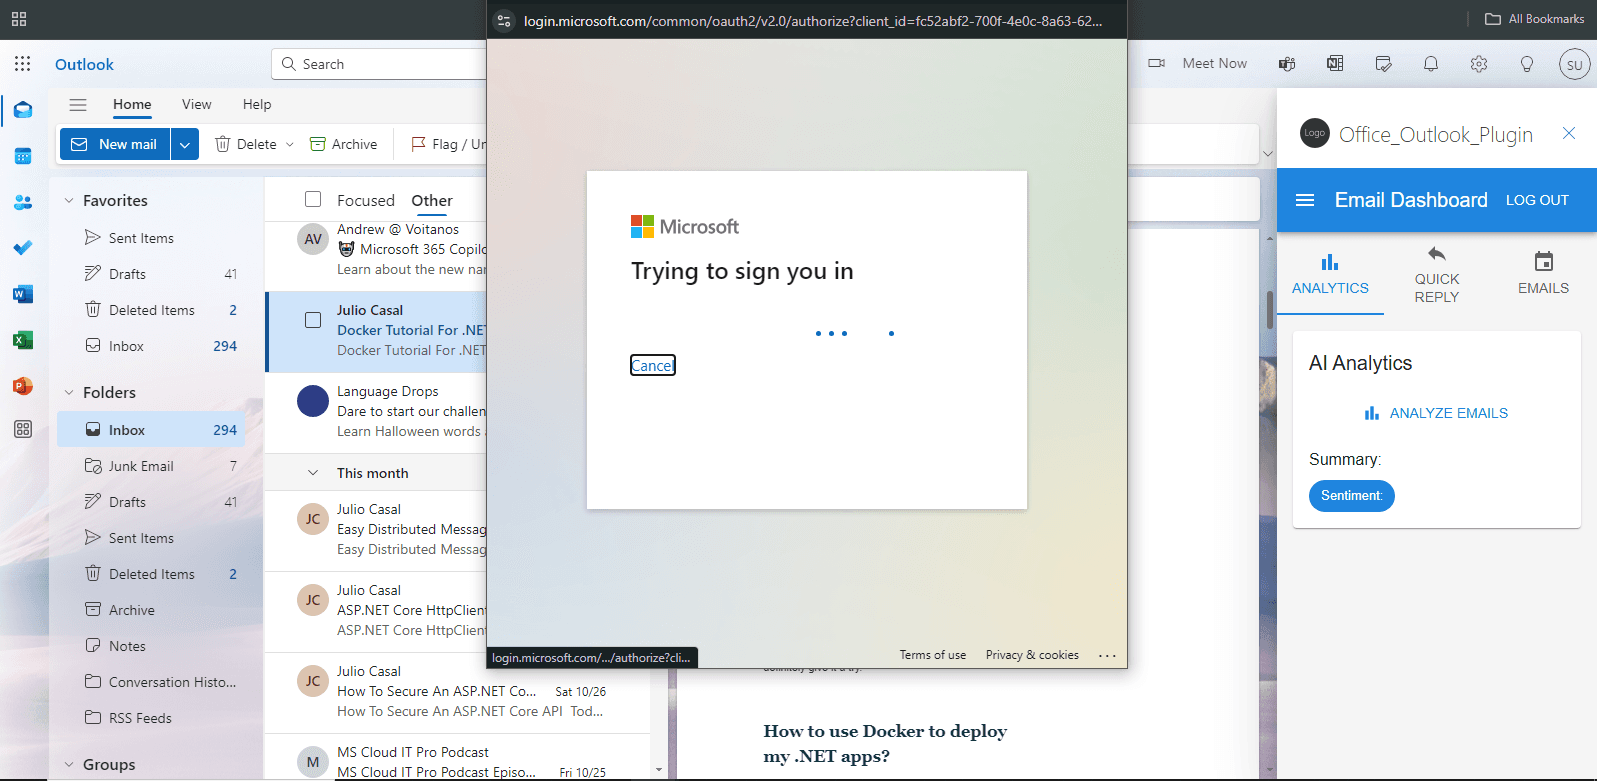Open more options ellipsis in sign-in footer
Screen dimensions: 1597x781
point(1107,656)
